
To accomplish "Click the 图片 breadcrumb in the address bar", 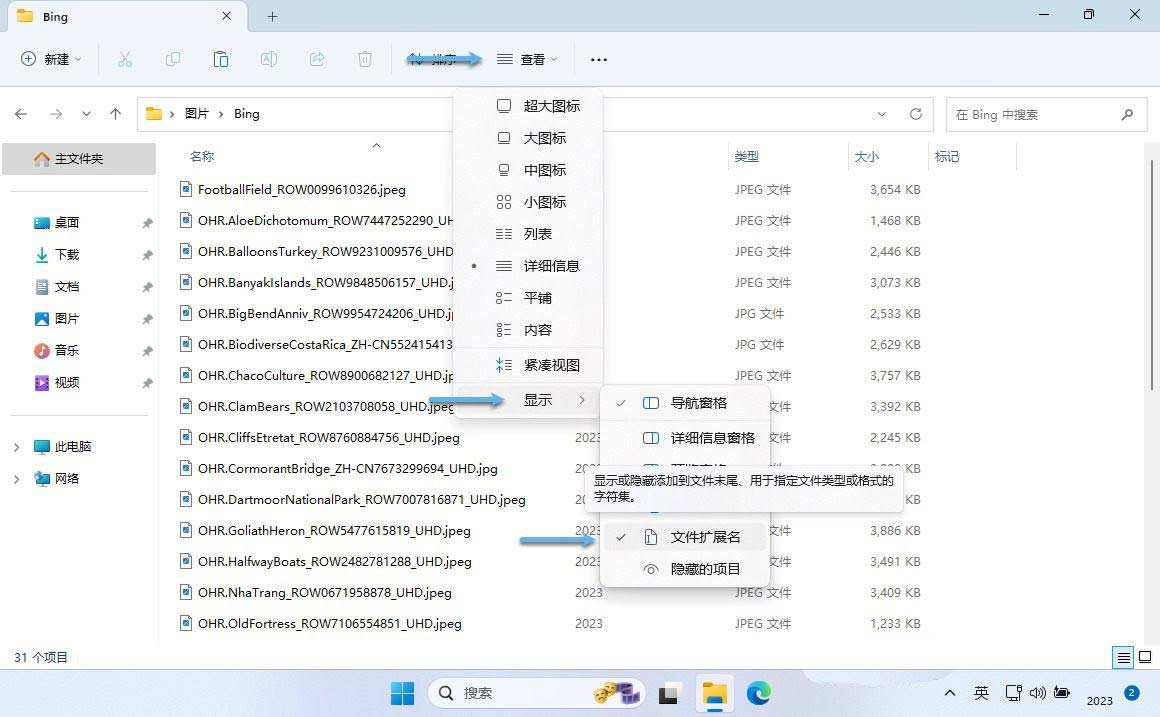I will (x=197, y=114).
